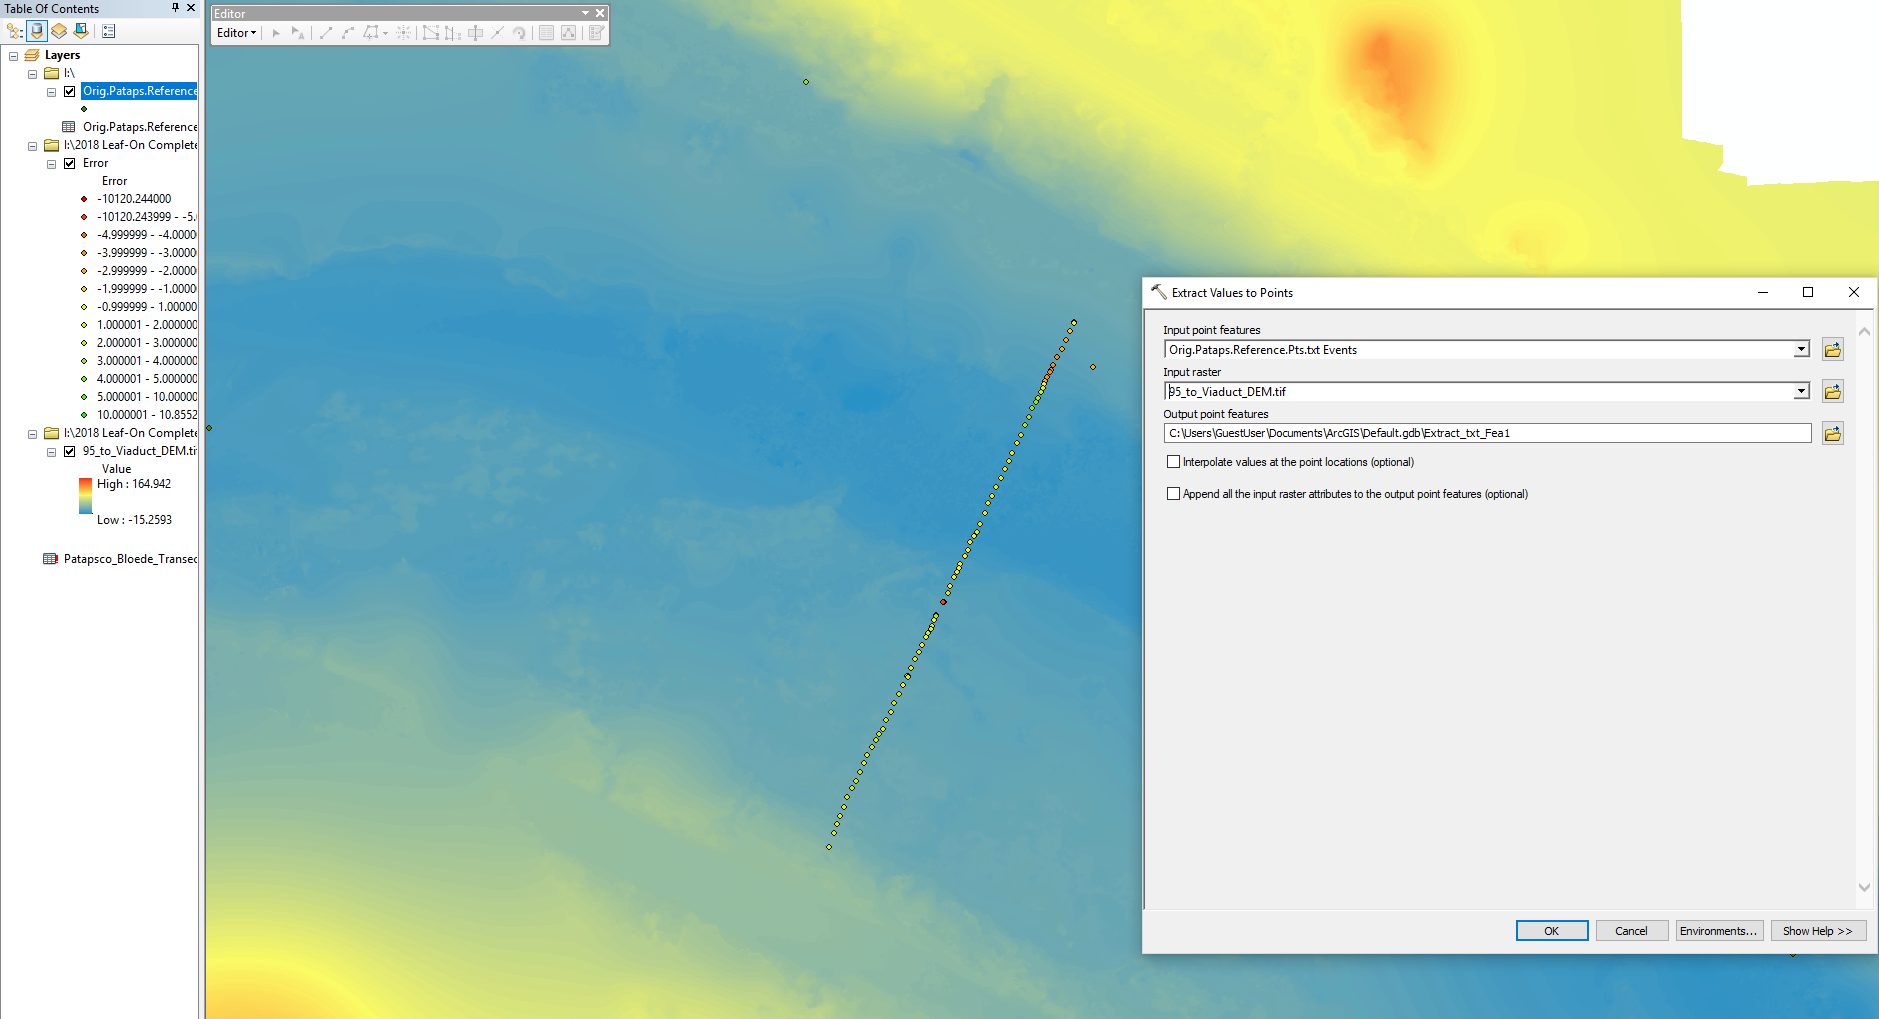1879x1019 pixels.
Task: Open the Input raster dropdown
Action: 1801,391
